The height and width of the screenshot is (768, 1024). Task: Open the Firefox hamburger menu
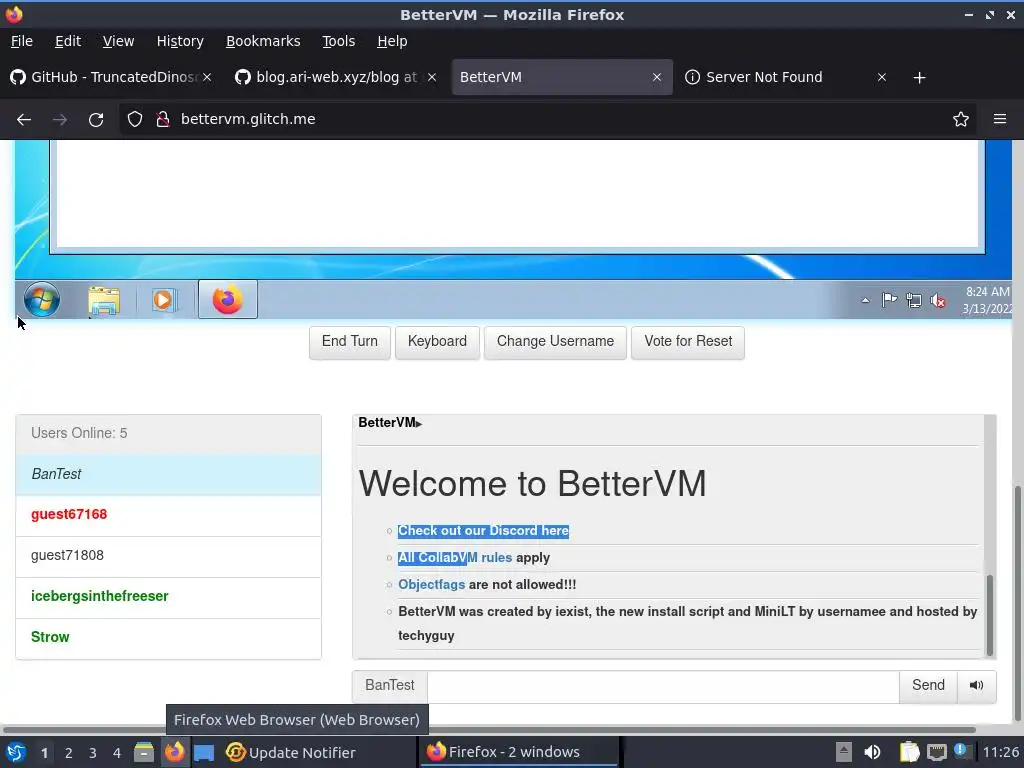click(x=999, y=120)
